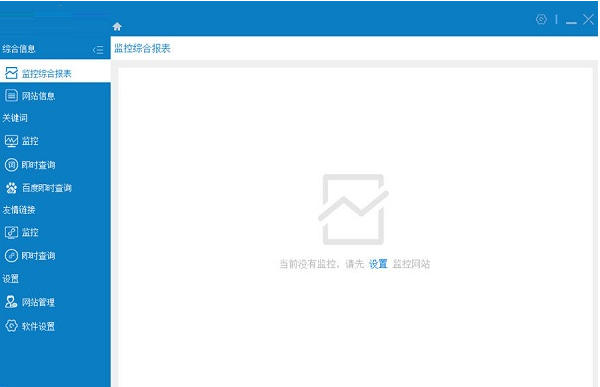Click the blue 设置 link in the empty message
Screen dimensions: 600x387
378,264
